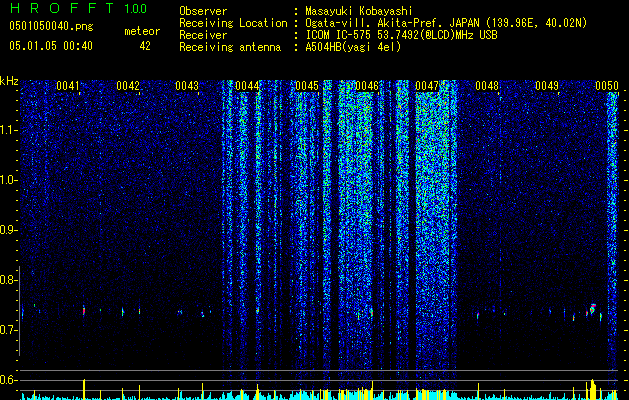Click the date stamp 05.01.05 00:40
This screenshot has width=629, height=400.
(x=51, y=46)
